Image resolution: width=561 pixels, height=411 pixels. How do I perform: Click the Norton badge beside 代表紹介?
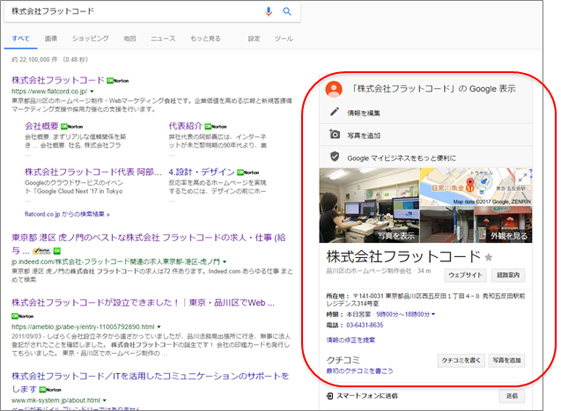(216, 127)
